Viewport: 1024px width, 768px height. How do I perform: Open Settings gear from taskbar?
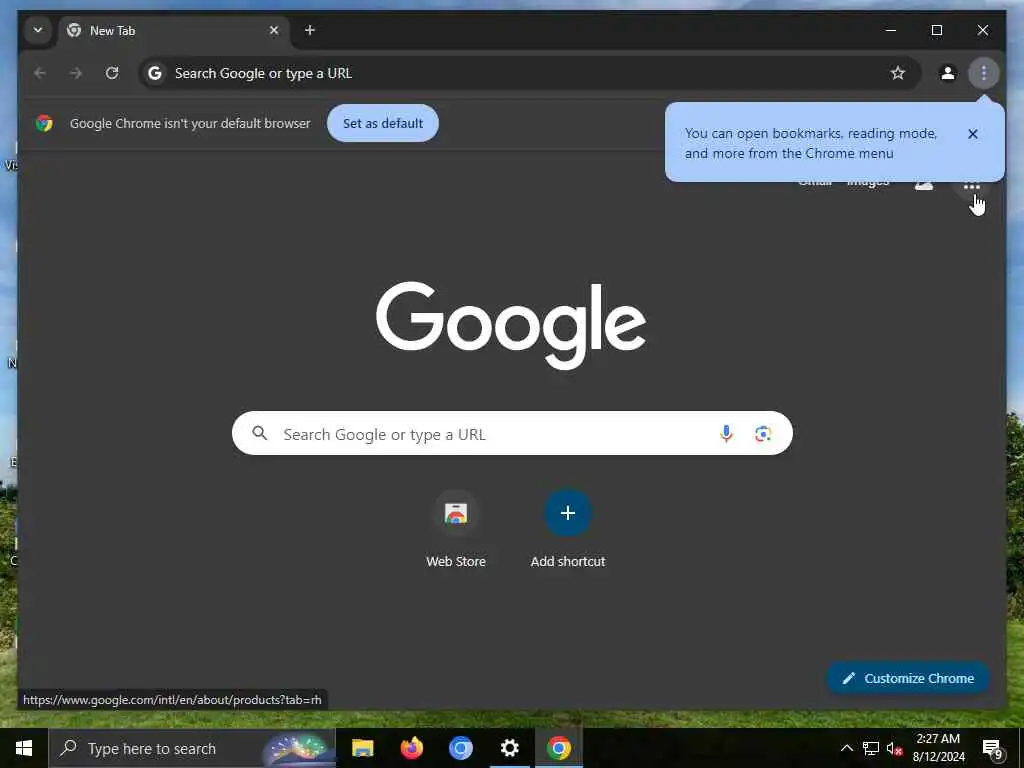[509, 748]
